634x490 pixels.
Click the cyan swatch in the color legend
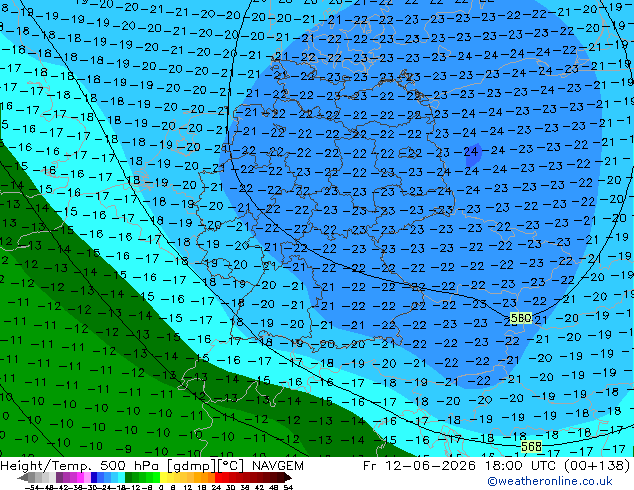[122, 478]
